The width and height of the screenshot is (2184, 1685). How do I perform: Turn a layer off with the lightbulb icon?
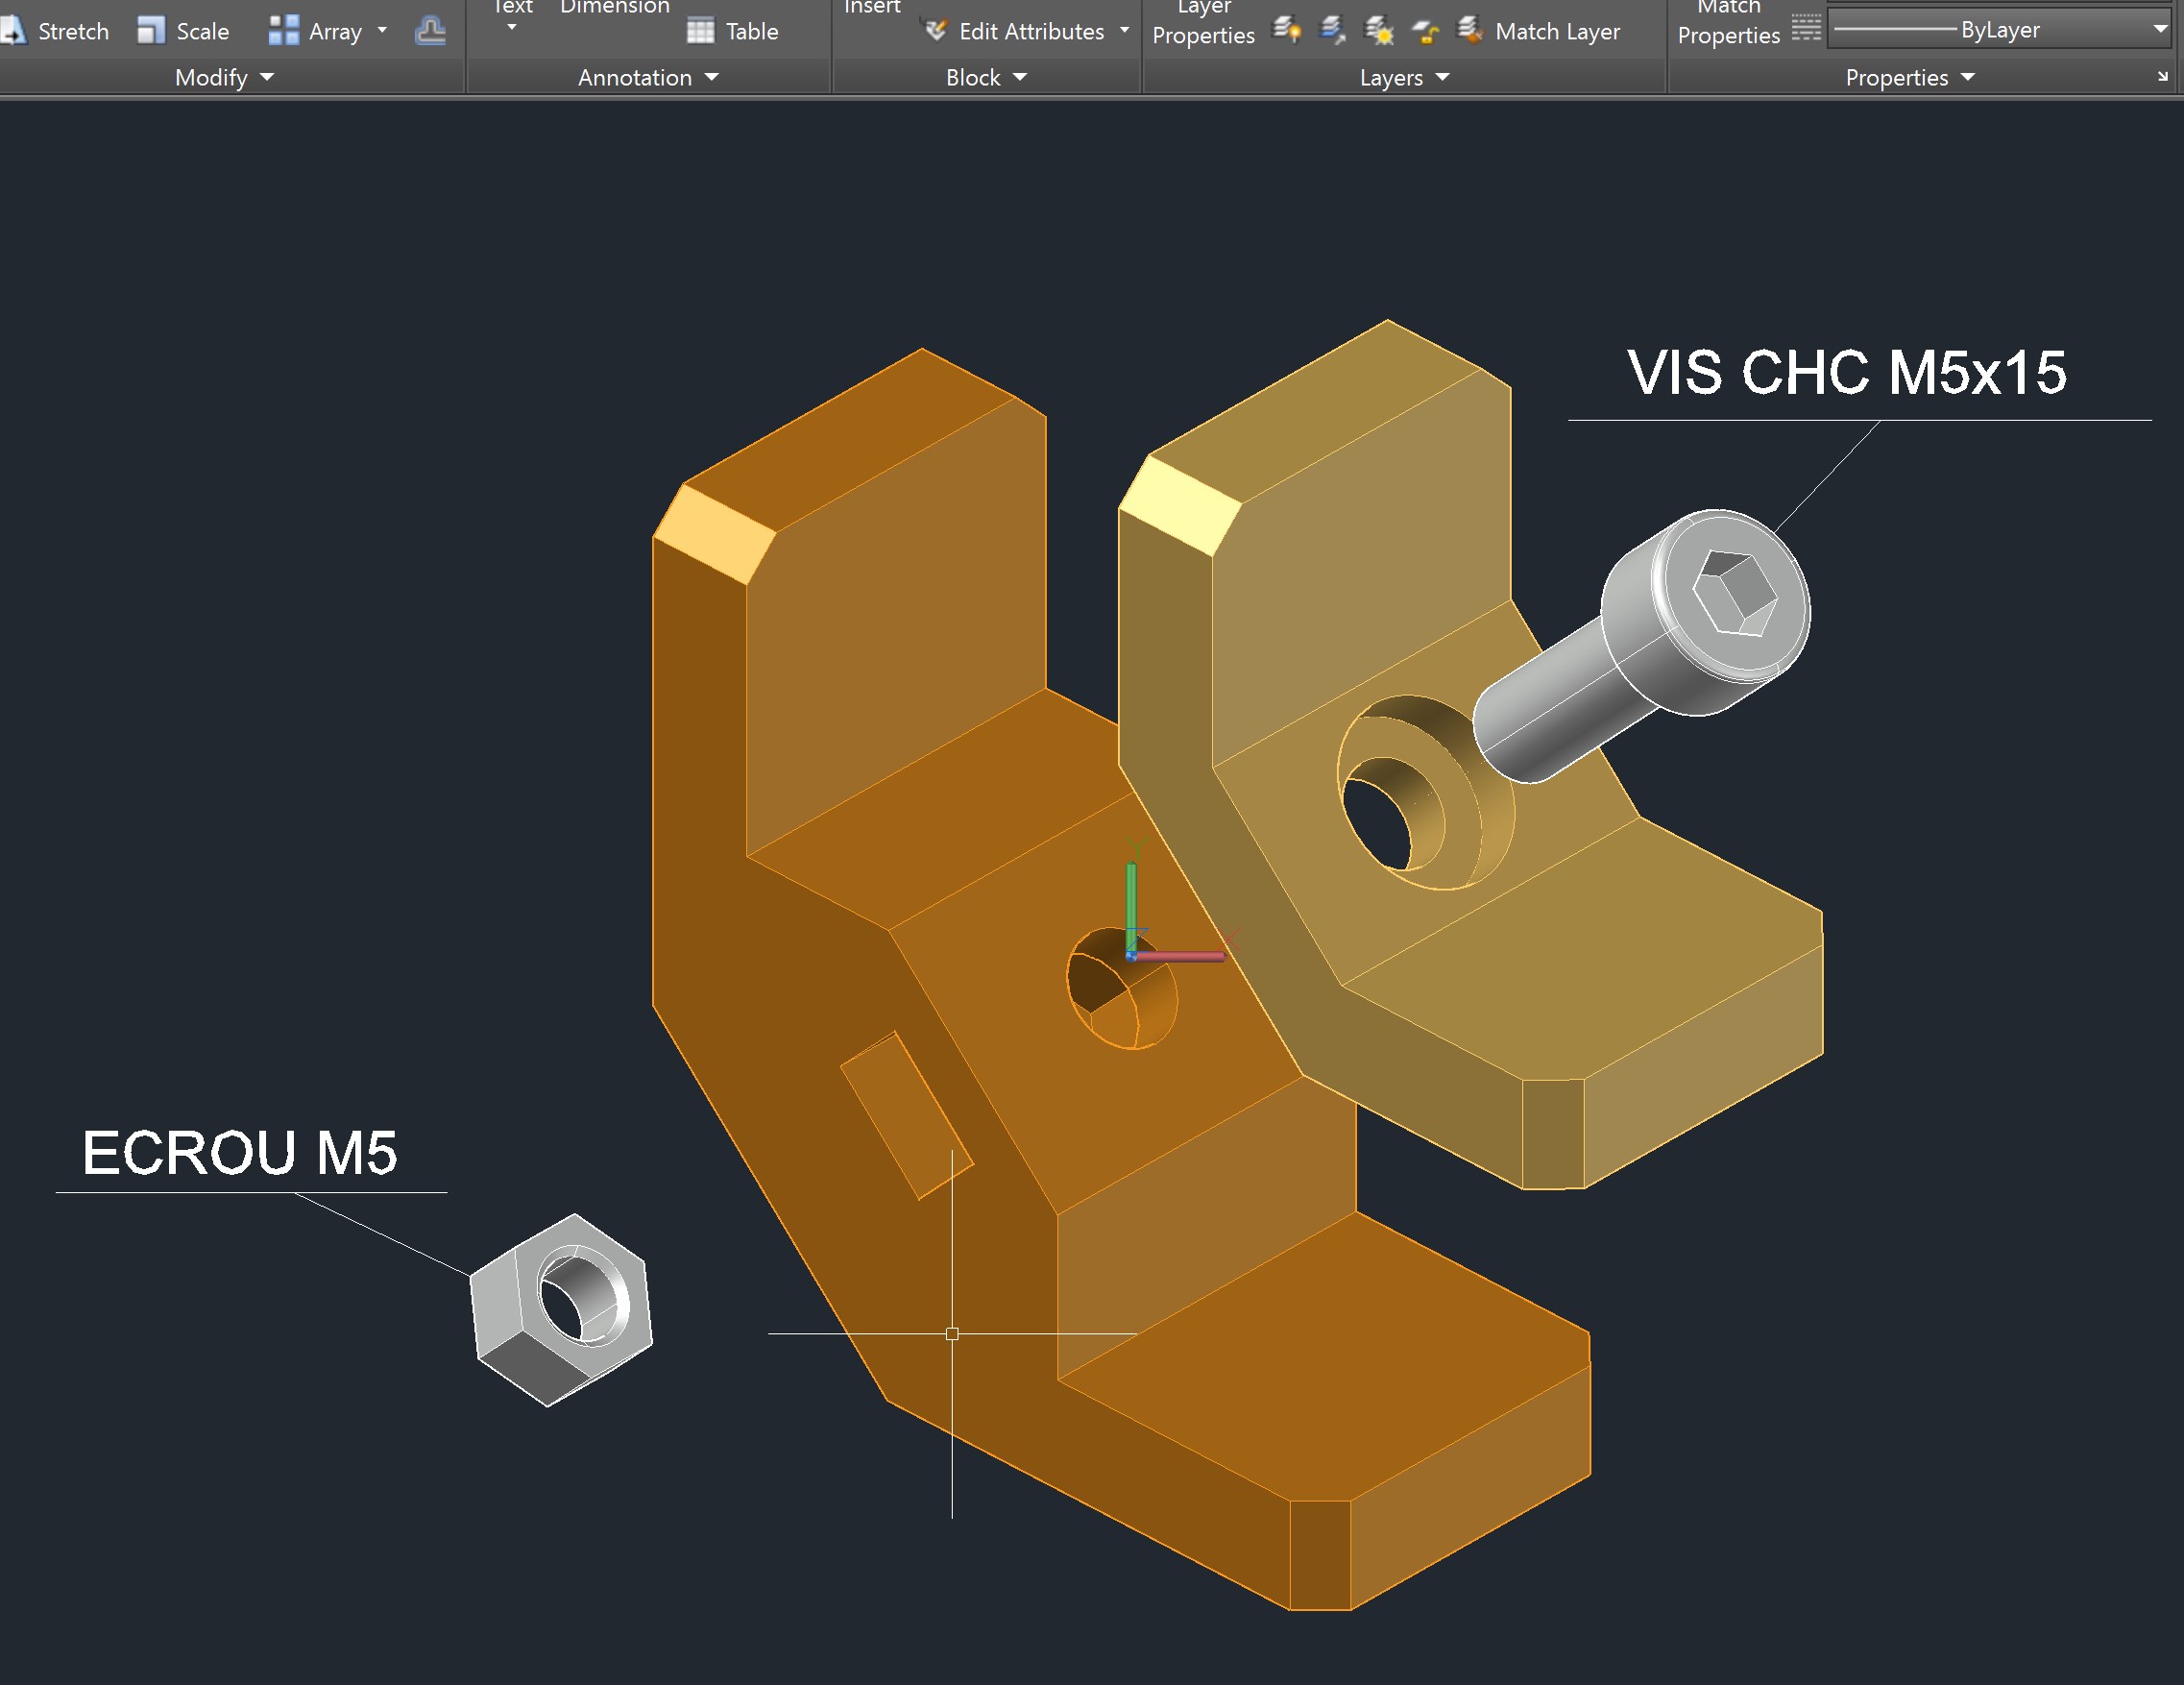[1285, 30]
